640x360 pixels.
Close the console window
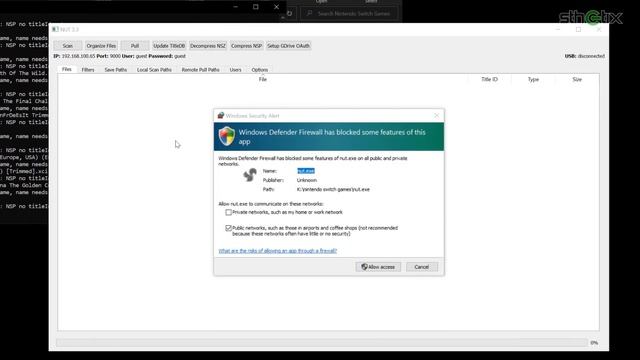point(276,7)
